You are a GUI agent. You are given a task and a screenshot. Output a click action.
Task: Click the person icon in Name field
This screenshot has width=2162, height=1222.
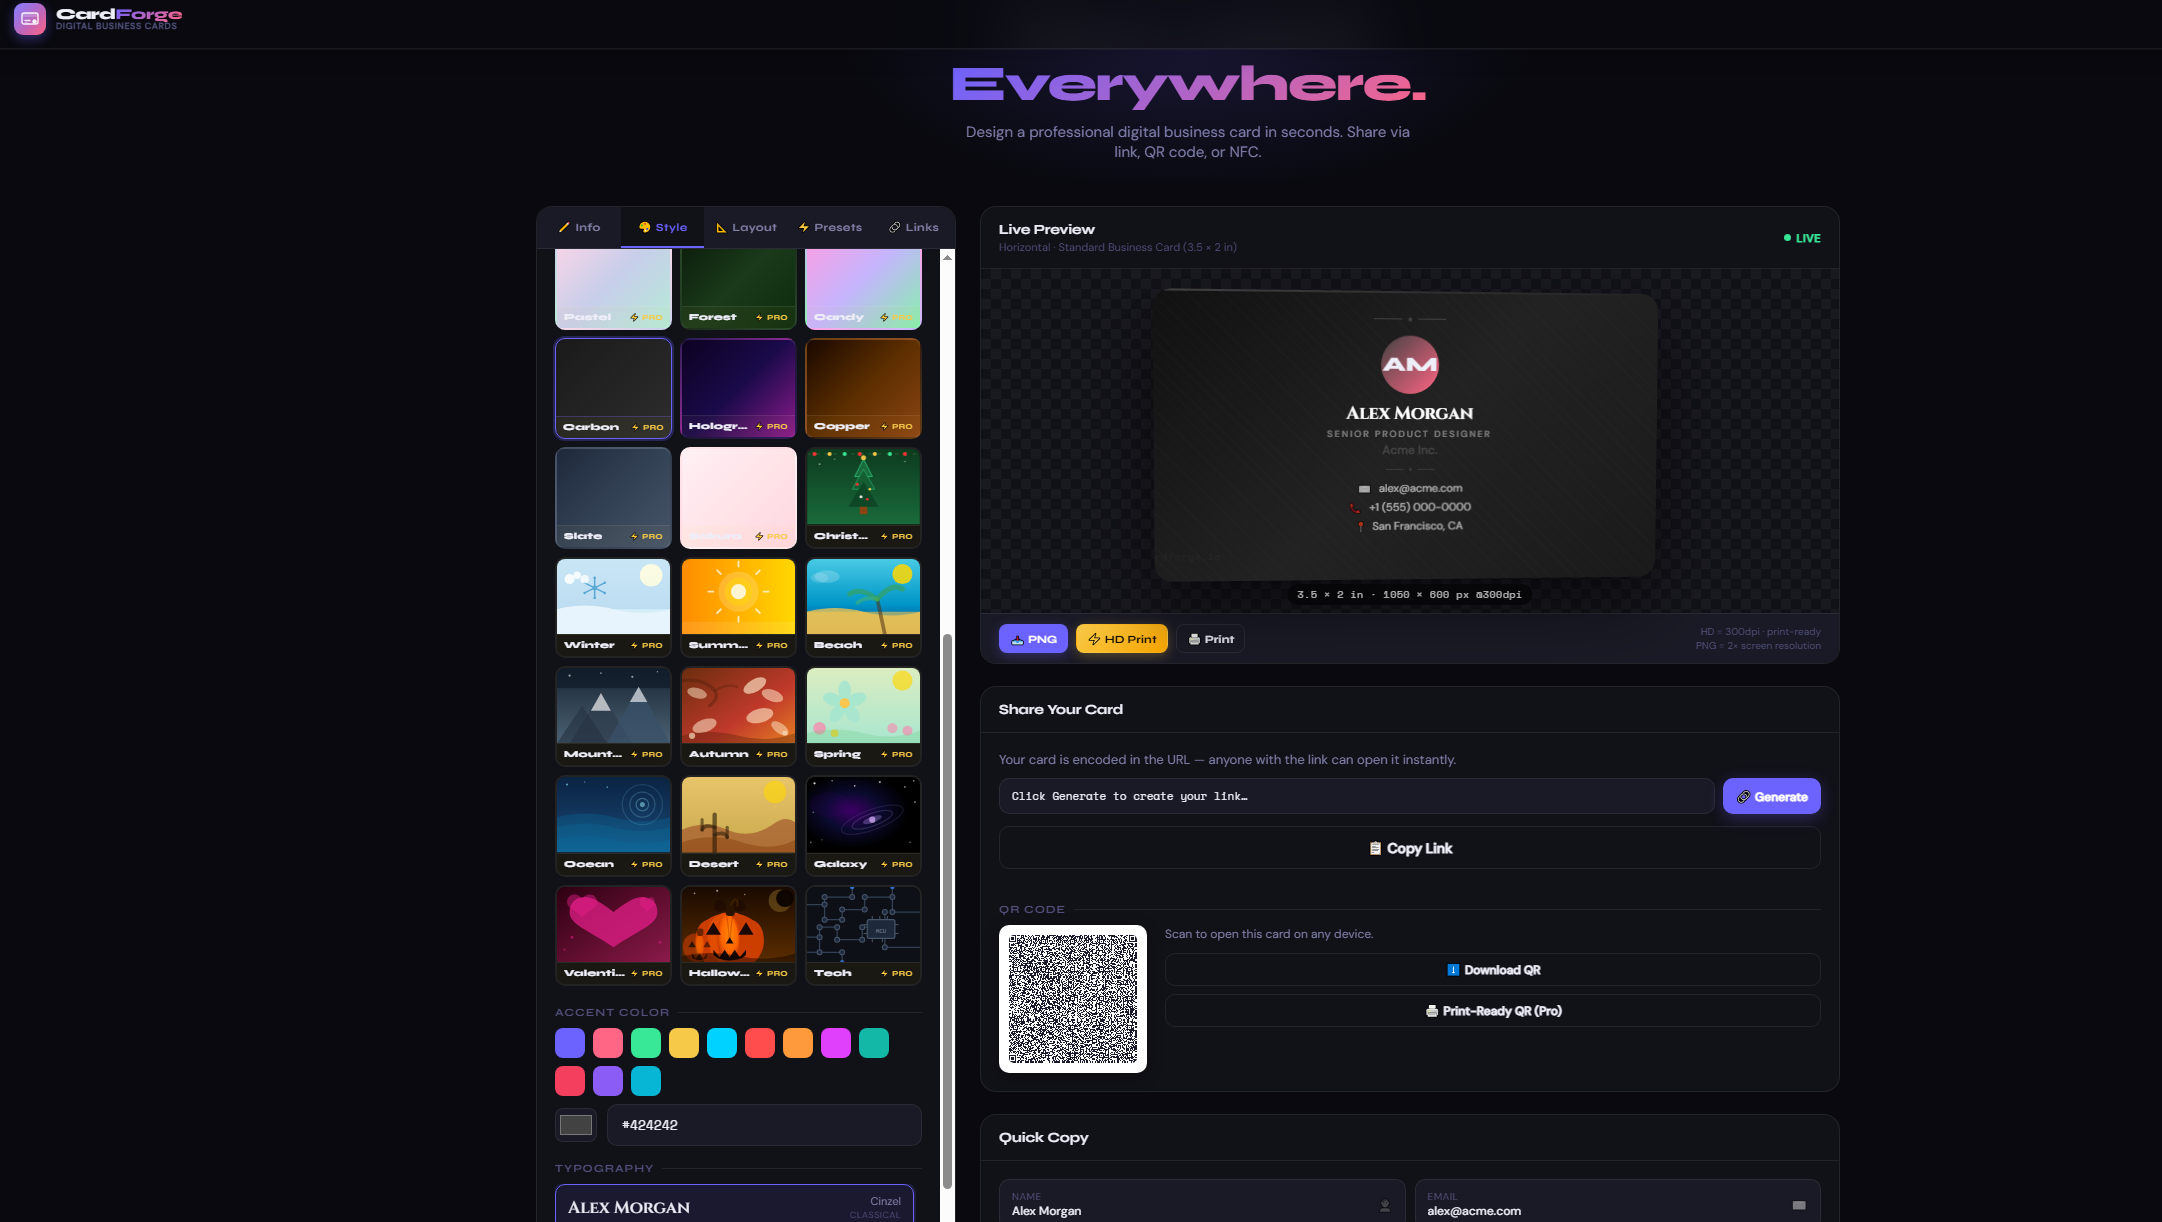[x=1385, y=1206]
